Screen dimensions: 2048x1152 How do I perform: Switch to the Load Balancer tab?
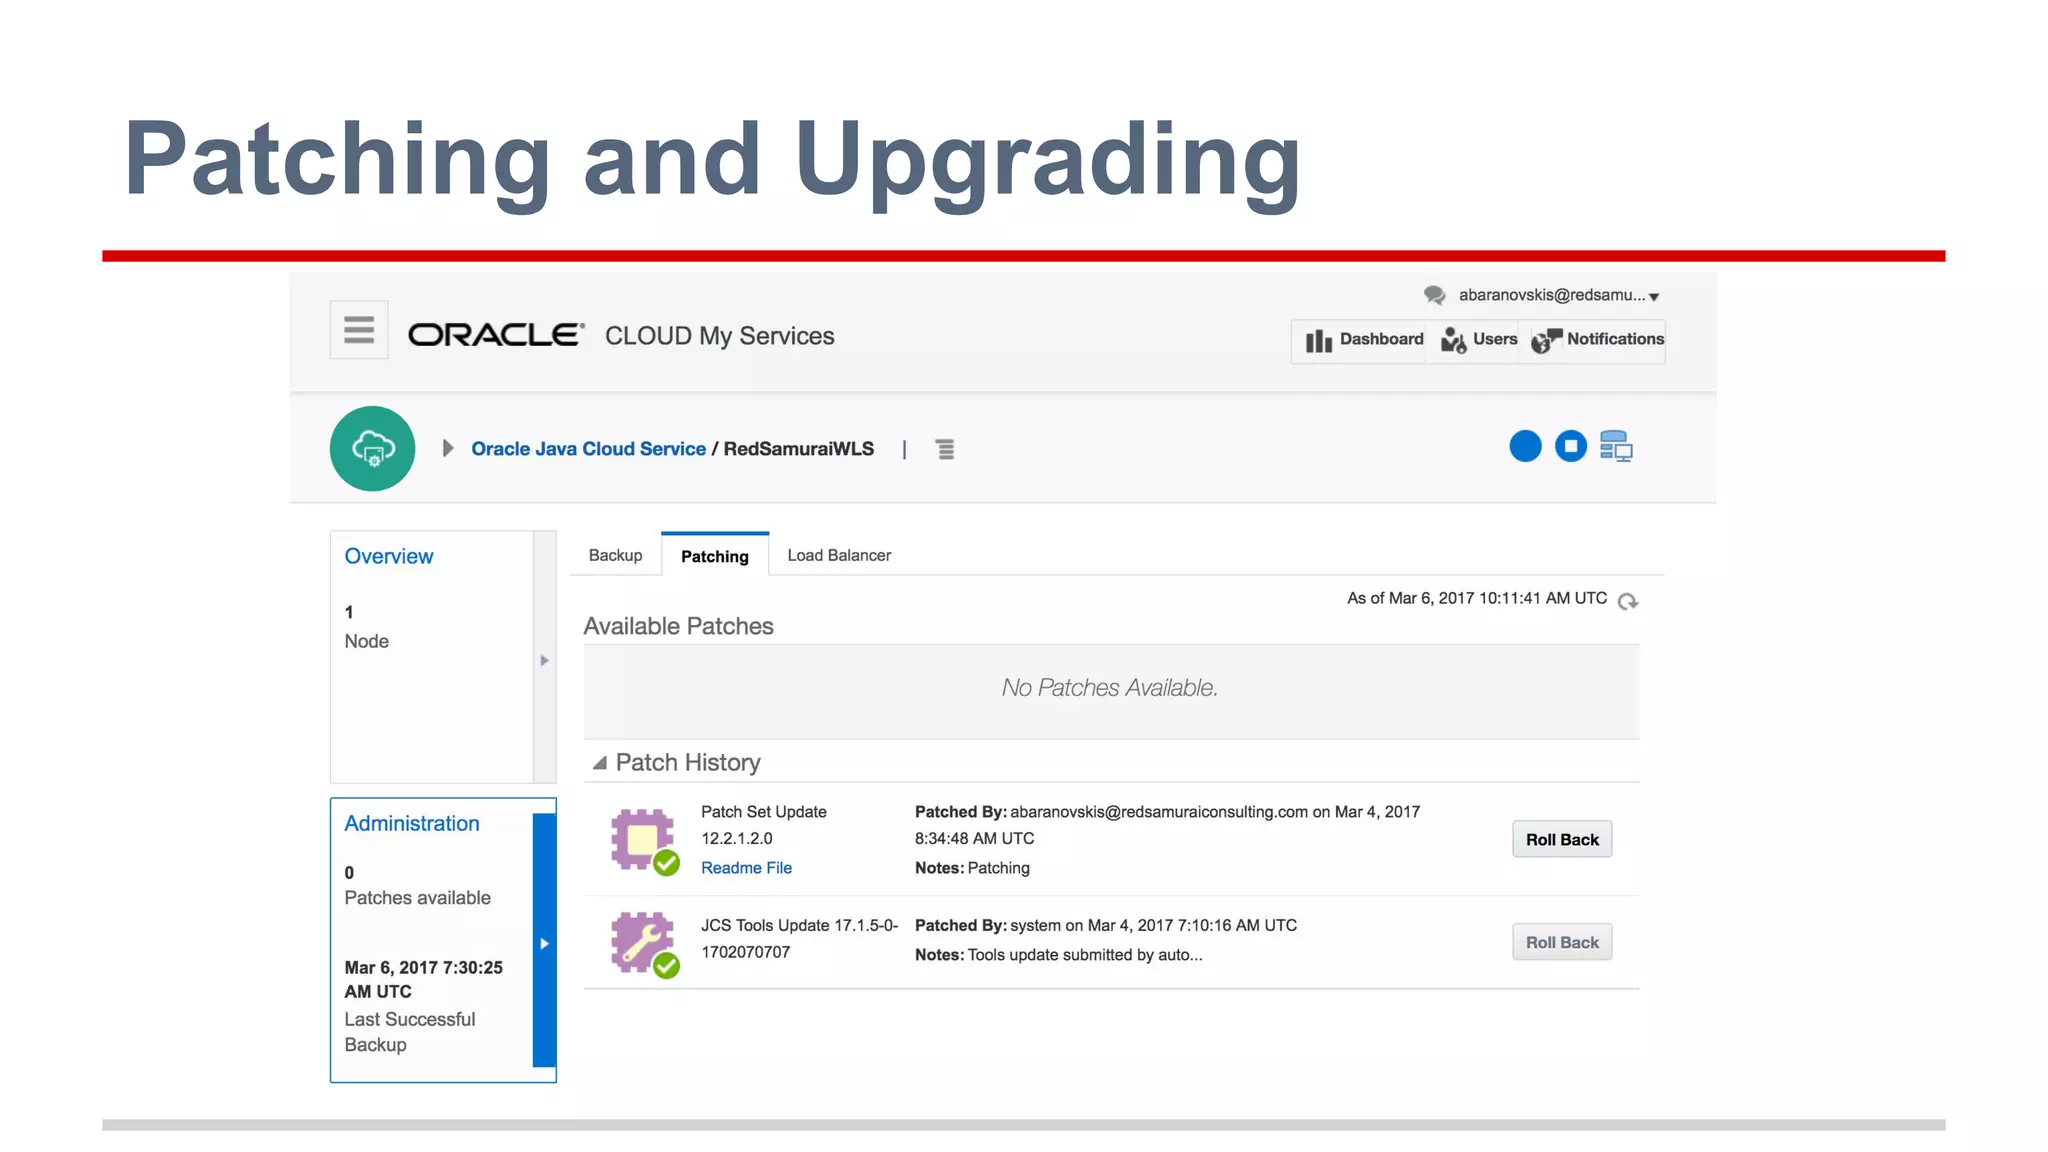click(839, 555)
